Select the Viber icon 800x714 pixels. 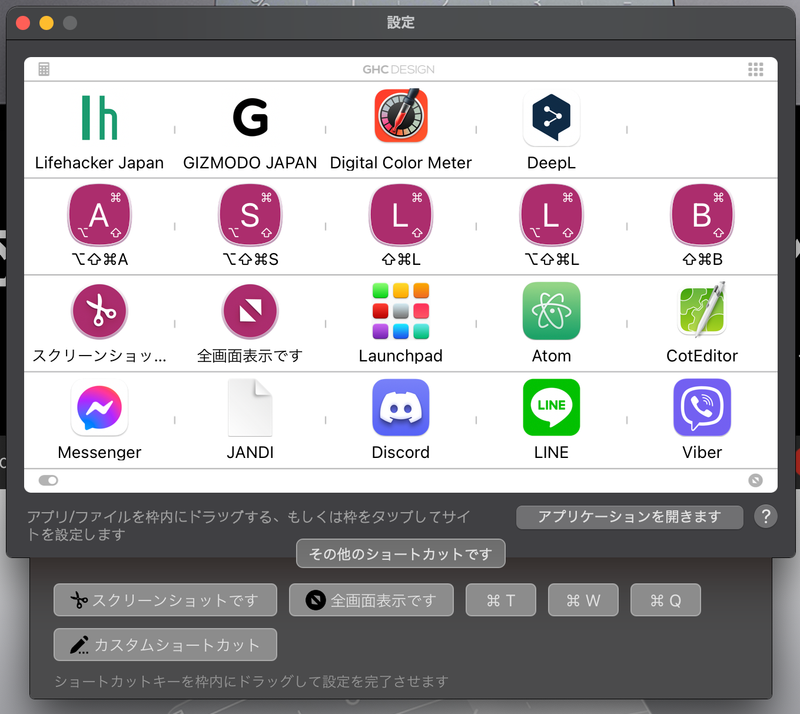(702, 407)
